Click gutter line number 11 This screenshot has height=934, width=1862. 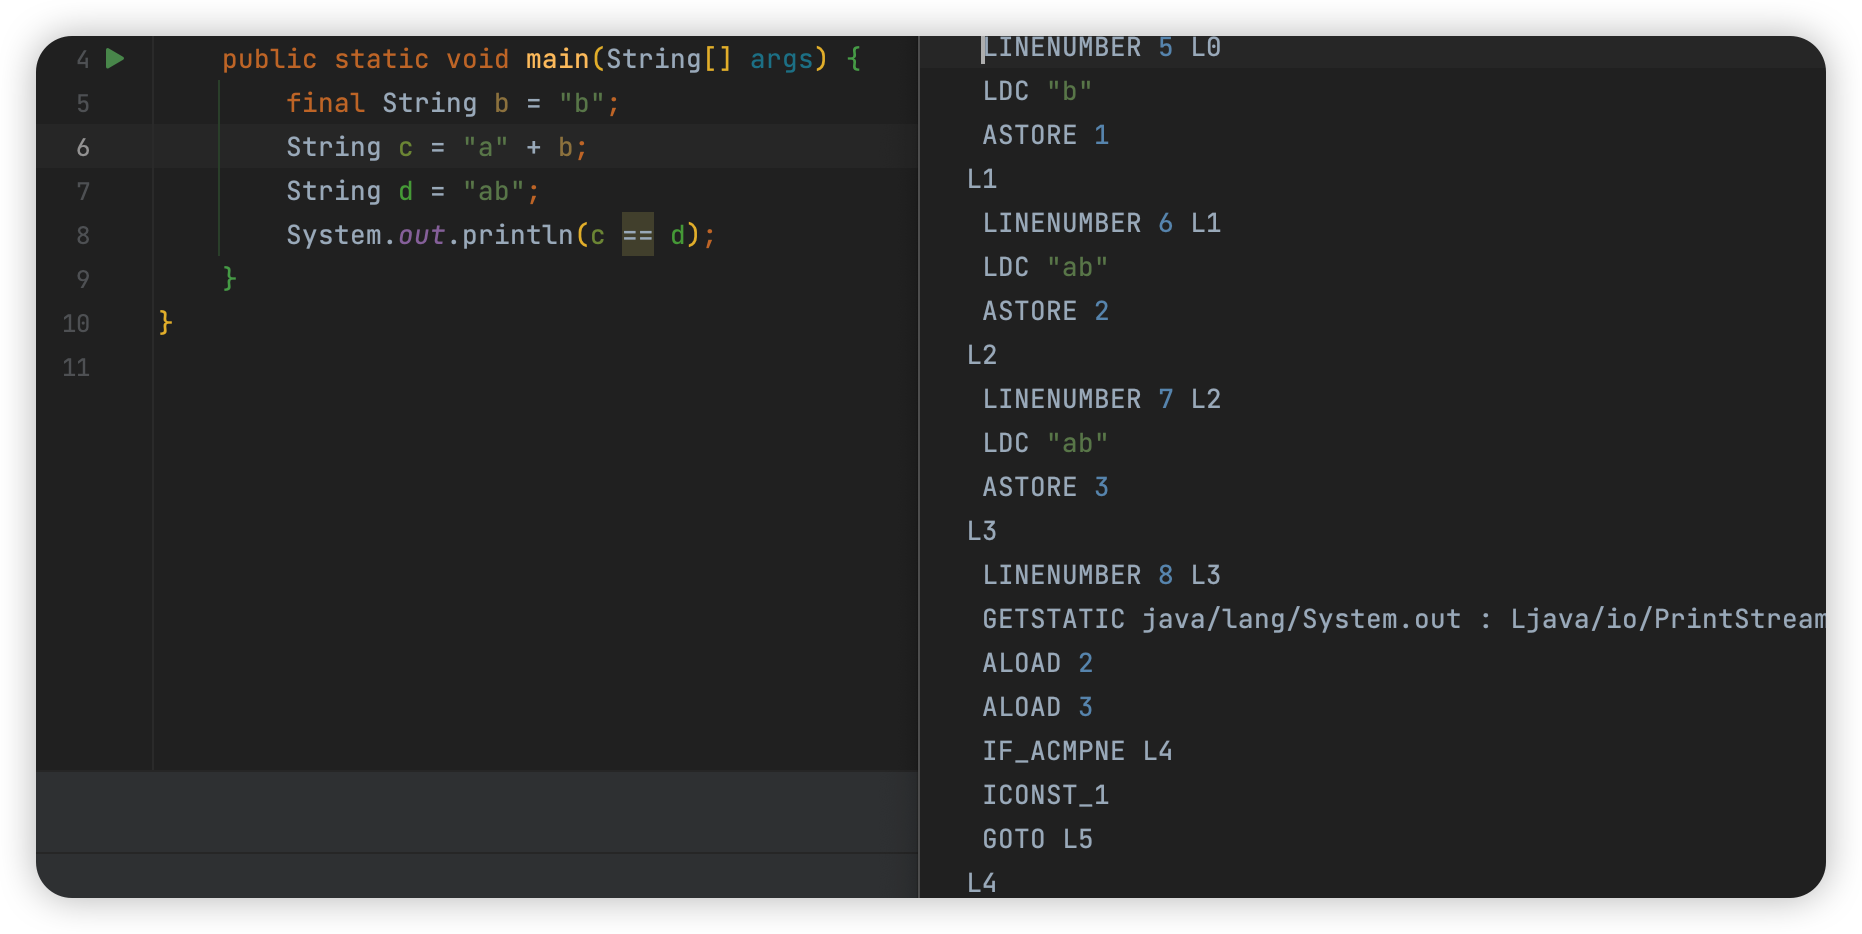(76, 368)
